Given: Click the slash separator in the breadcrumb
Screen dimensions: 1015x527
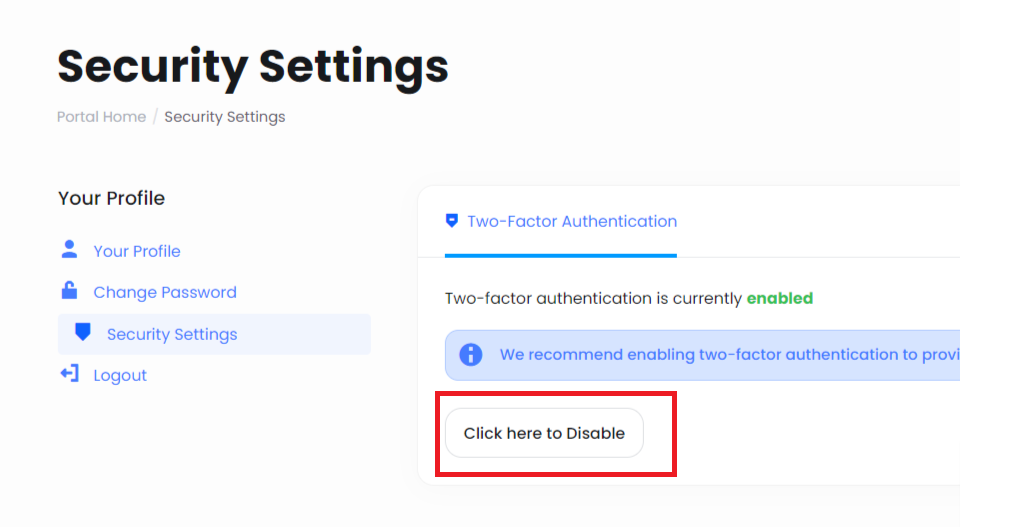Looking at the screenshot, I should click(155, 117).
